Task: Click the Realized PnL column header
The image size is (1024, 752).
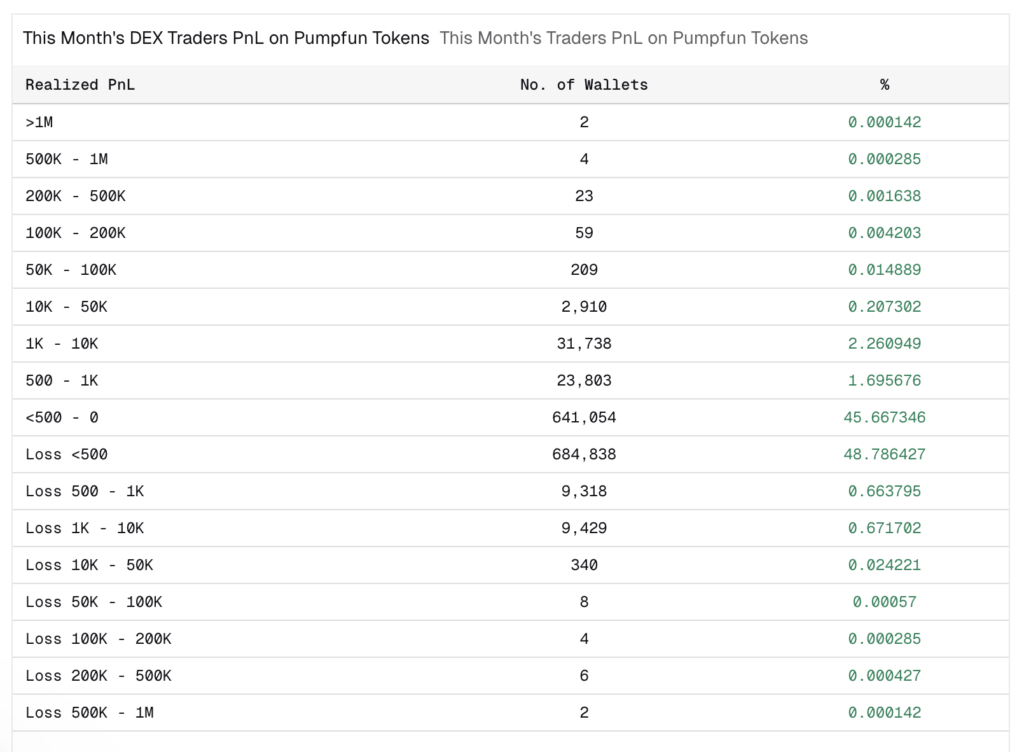Action: [x=80, y=85]
